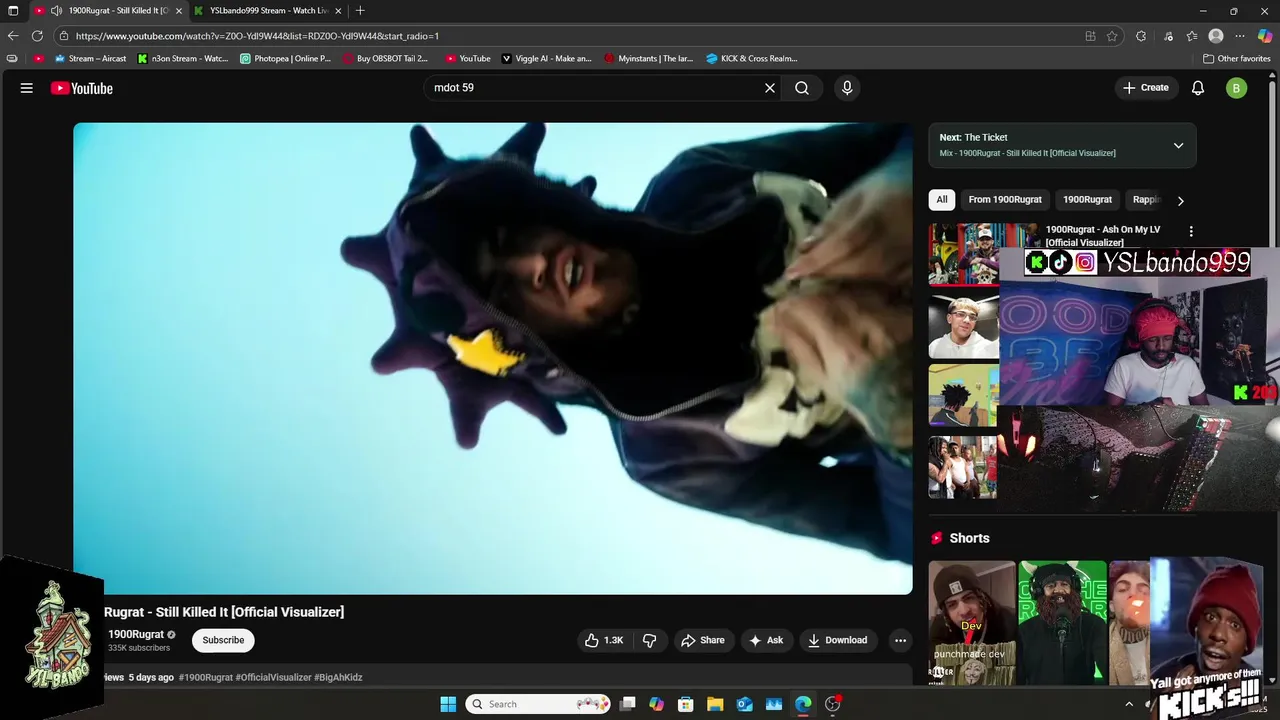This screenshot has height=720, width=1280.
Task: Select the From 1900Rugrat chip
Action: click(1005, 199)
